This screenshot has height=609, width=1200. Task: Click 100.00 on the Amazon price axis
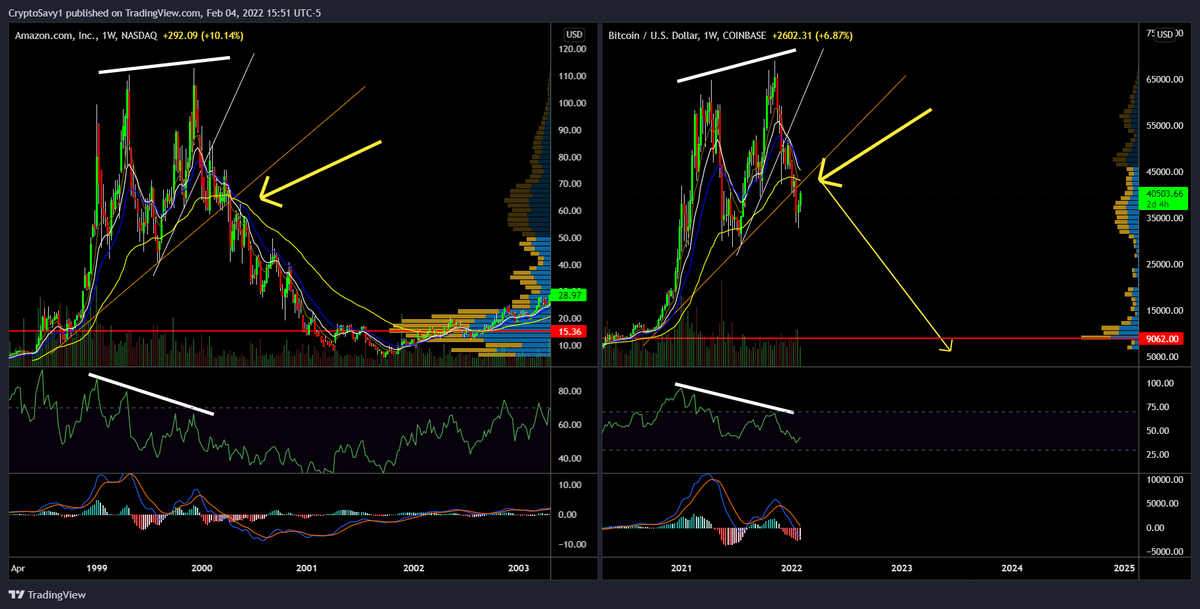pyautogui.click(x=573, y=103)
